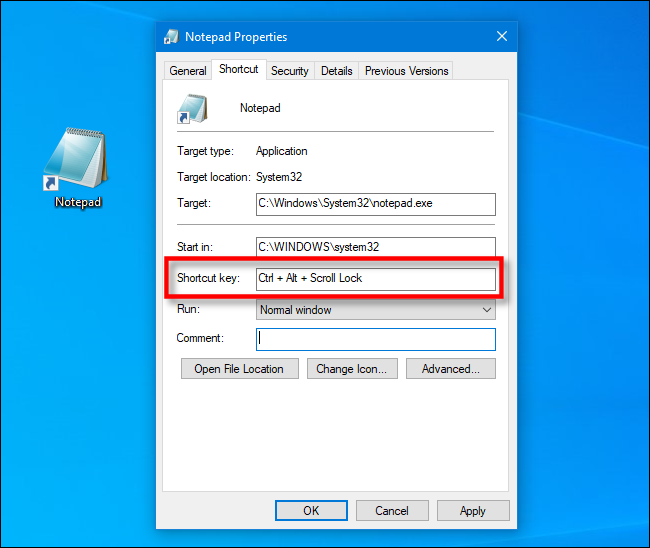The width and height of the screenshot is (650, 548).
Task: Click into the Comment text box
Action: 375,339
